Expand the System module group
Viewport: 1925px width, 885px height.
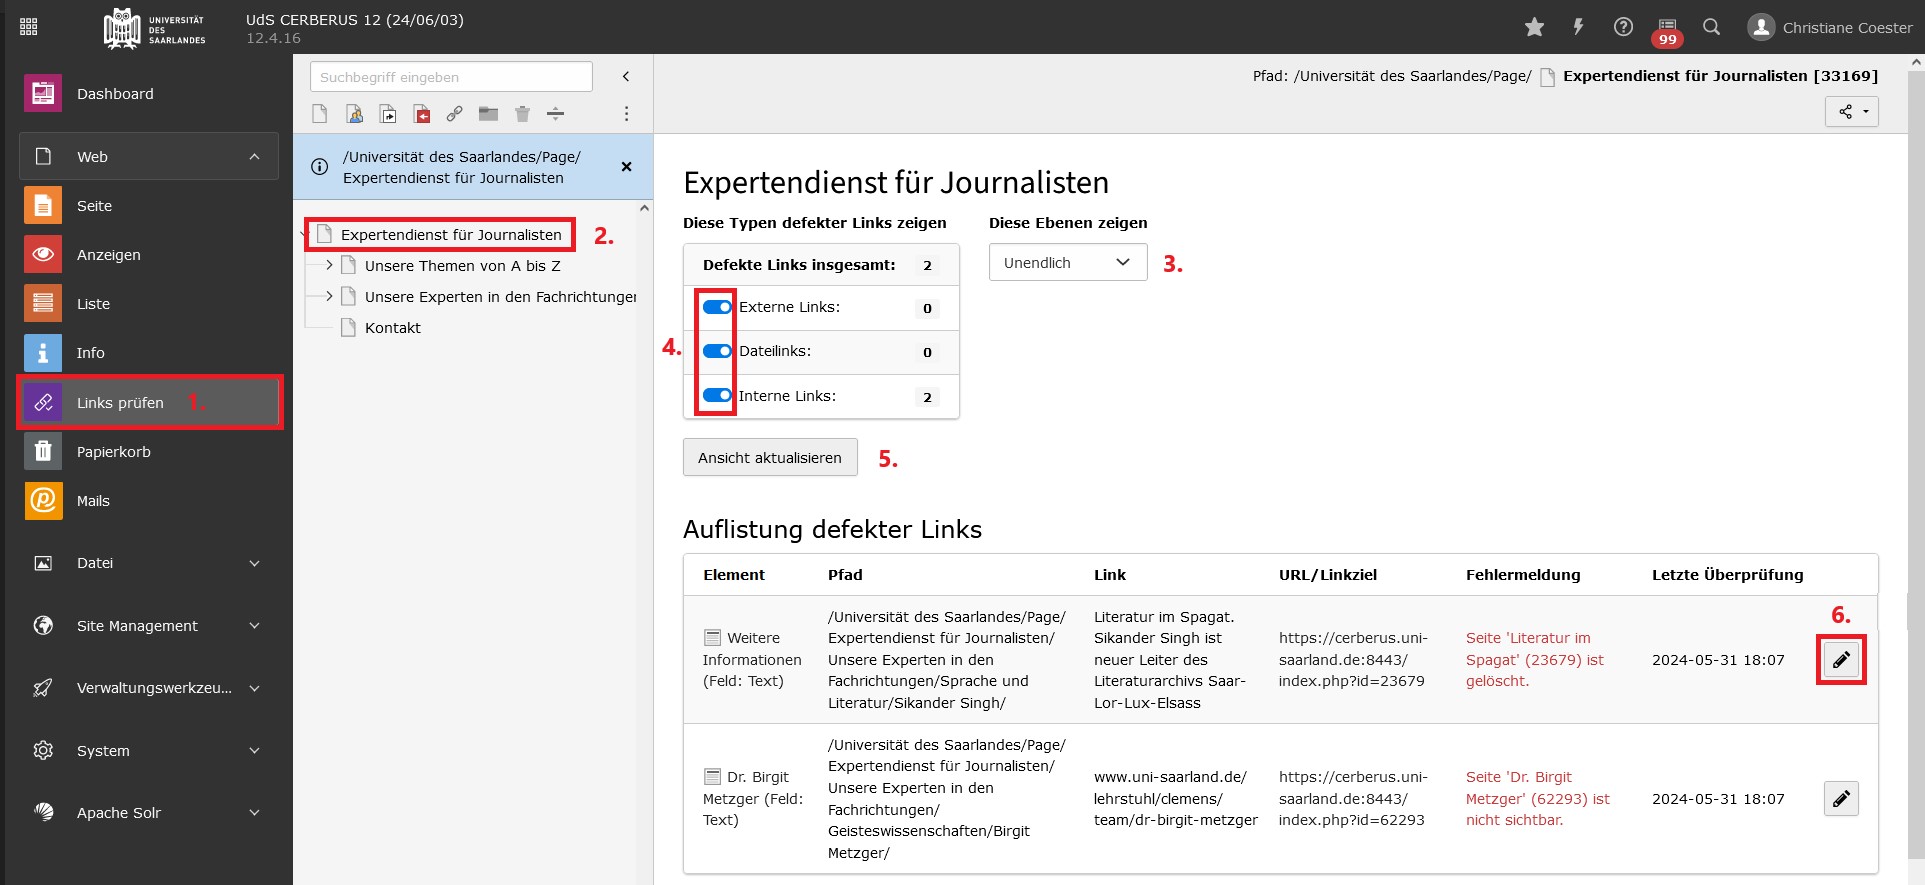coord(149,751)
